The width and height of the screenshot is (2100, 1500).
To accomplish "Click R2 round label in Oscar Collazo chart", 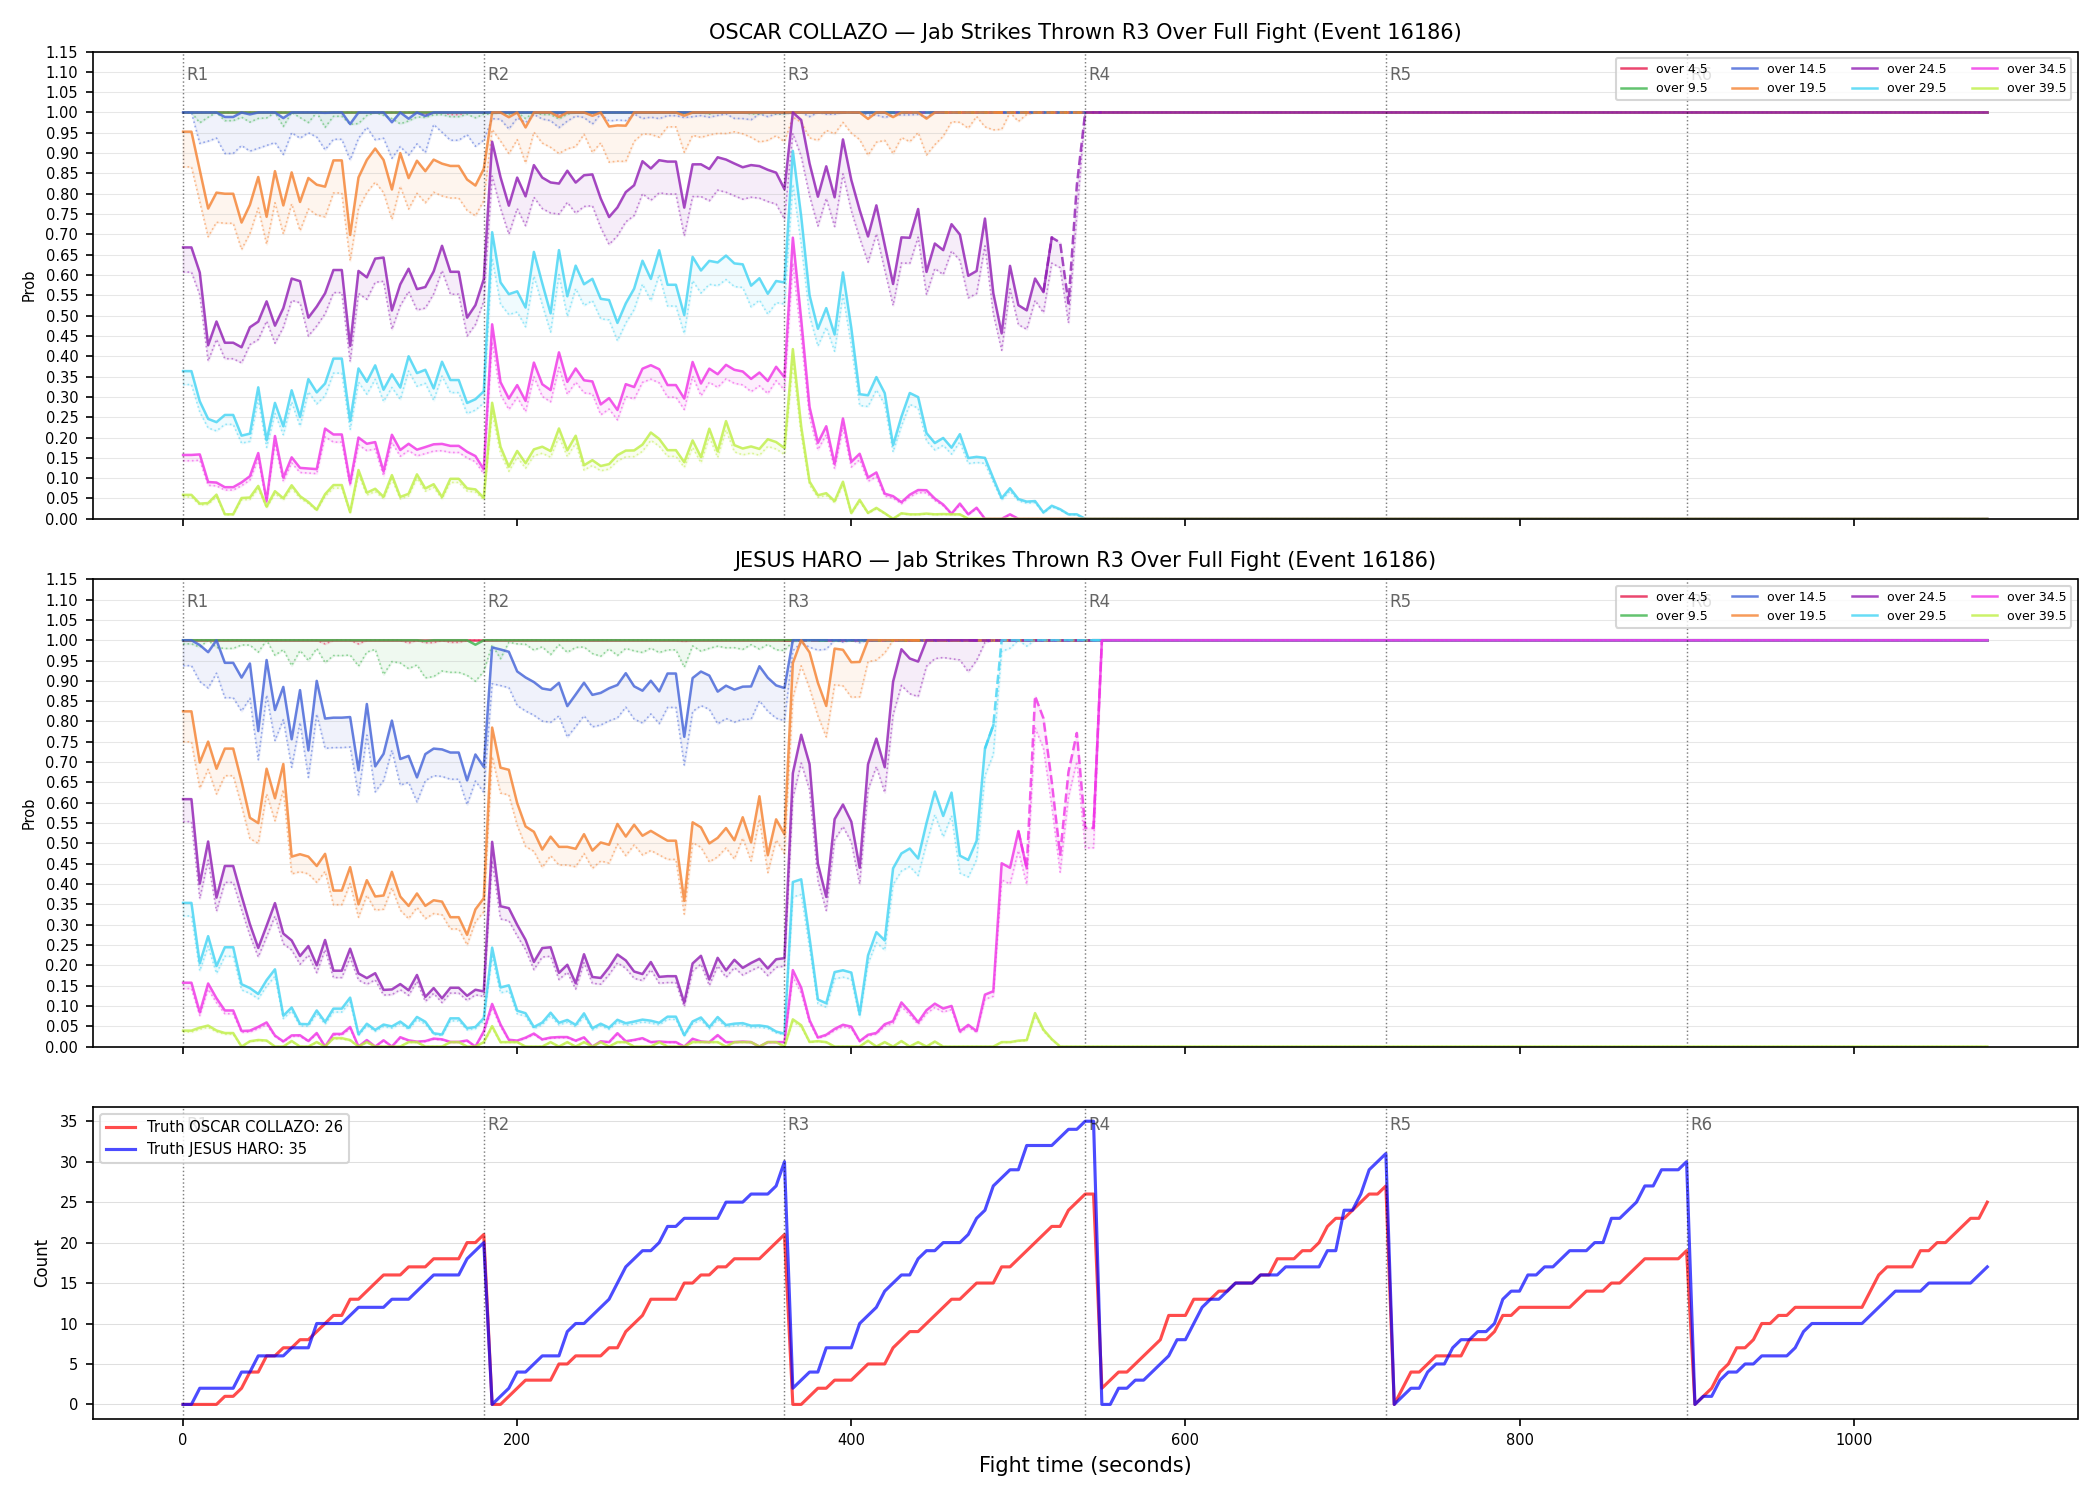I will click(x=498, y=74).
